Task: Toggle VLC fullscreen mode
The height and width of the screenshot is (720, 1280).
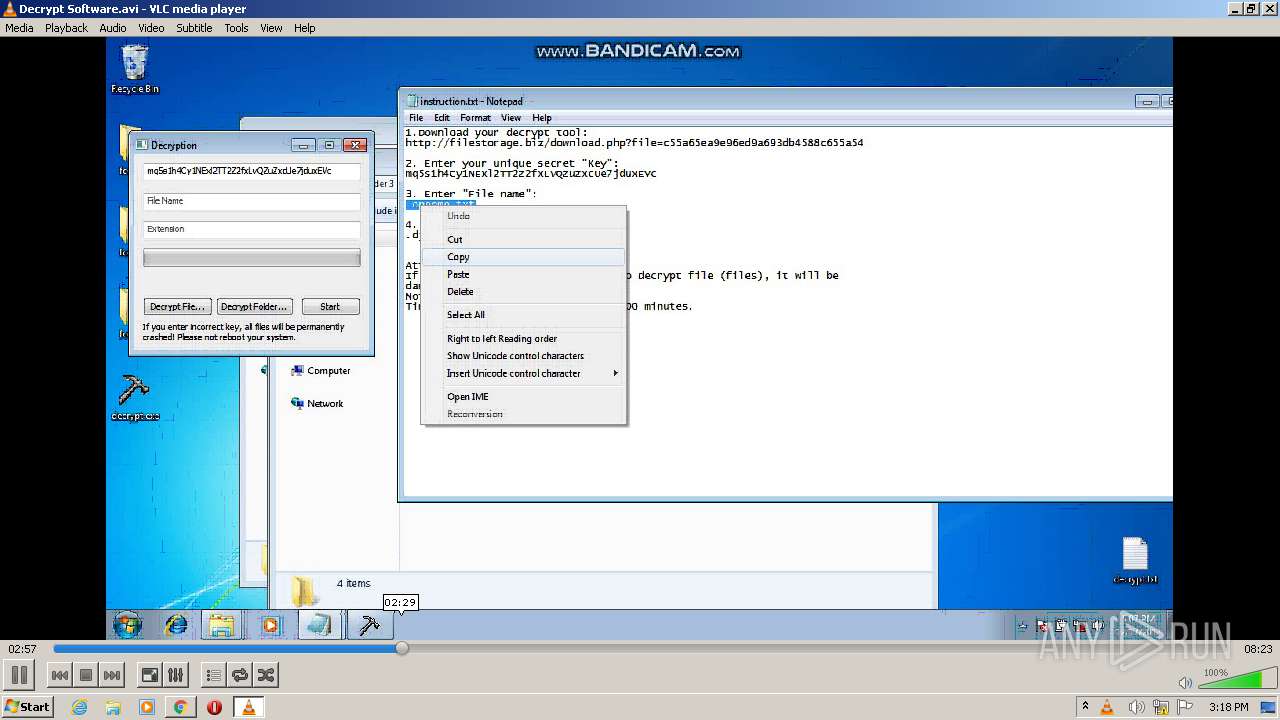Action: (x=149, y=675)
